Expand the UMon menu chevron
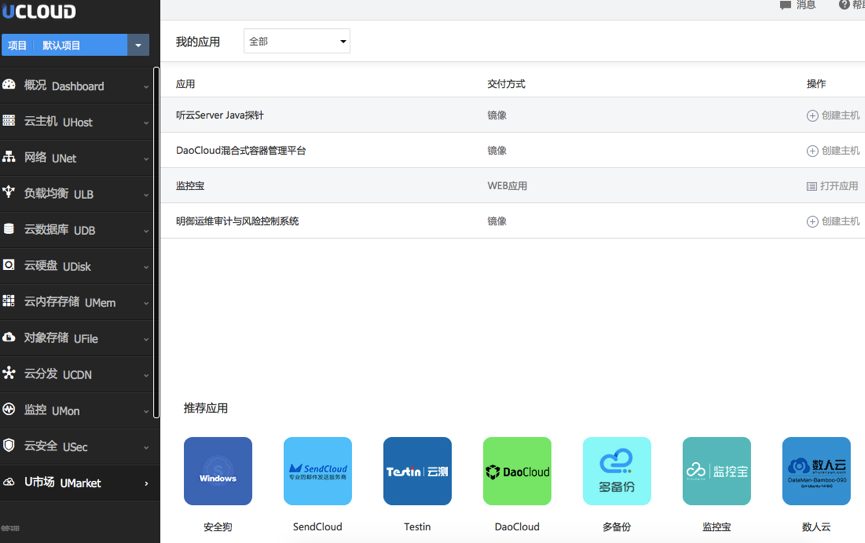The image size is (865, 543). point(146,412)
